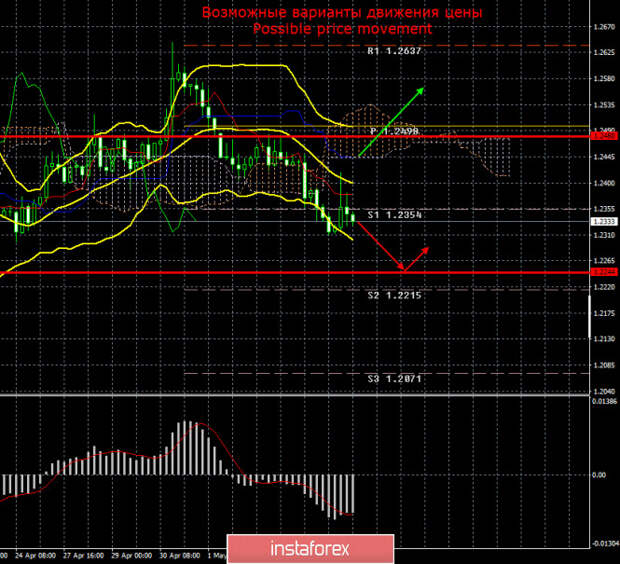Click the 1.2175 price axis value
Image resolution: width=620 pixels, height=564 pixels.
605,313
